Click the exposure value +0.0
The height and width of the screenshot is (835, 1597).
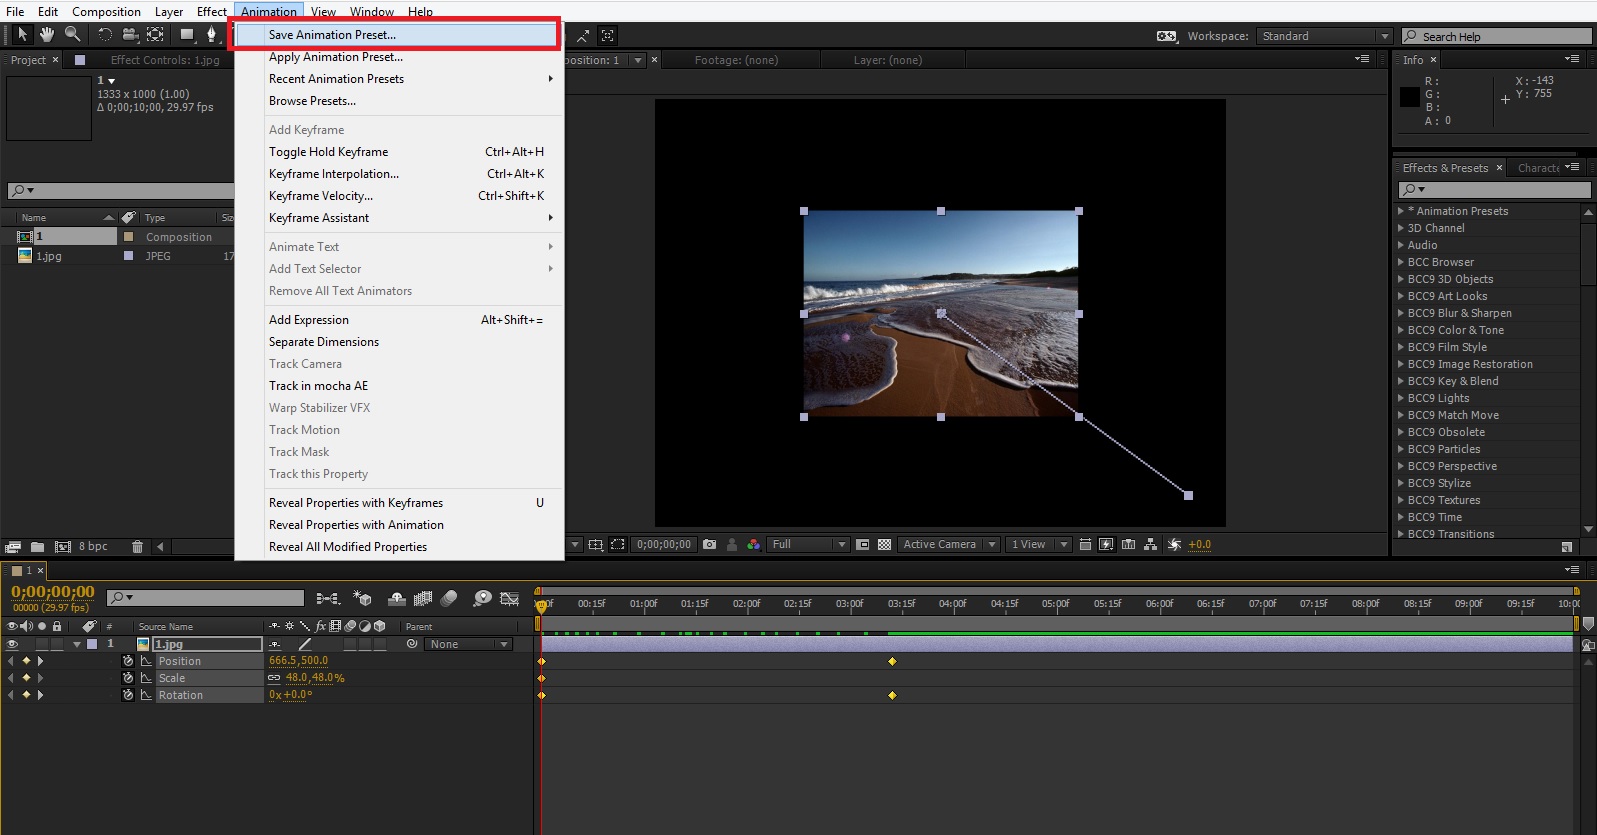pyautogui.click(x=1199, y=545)
